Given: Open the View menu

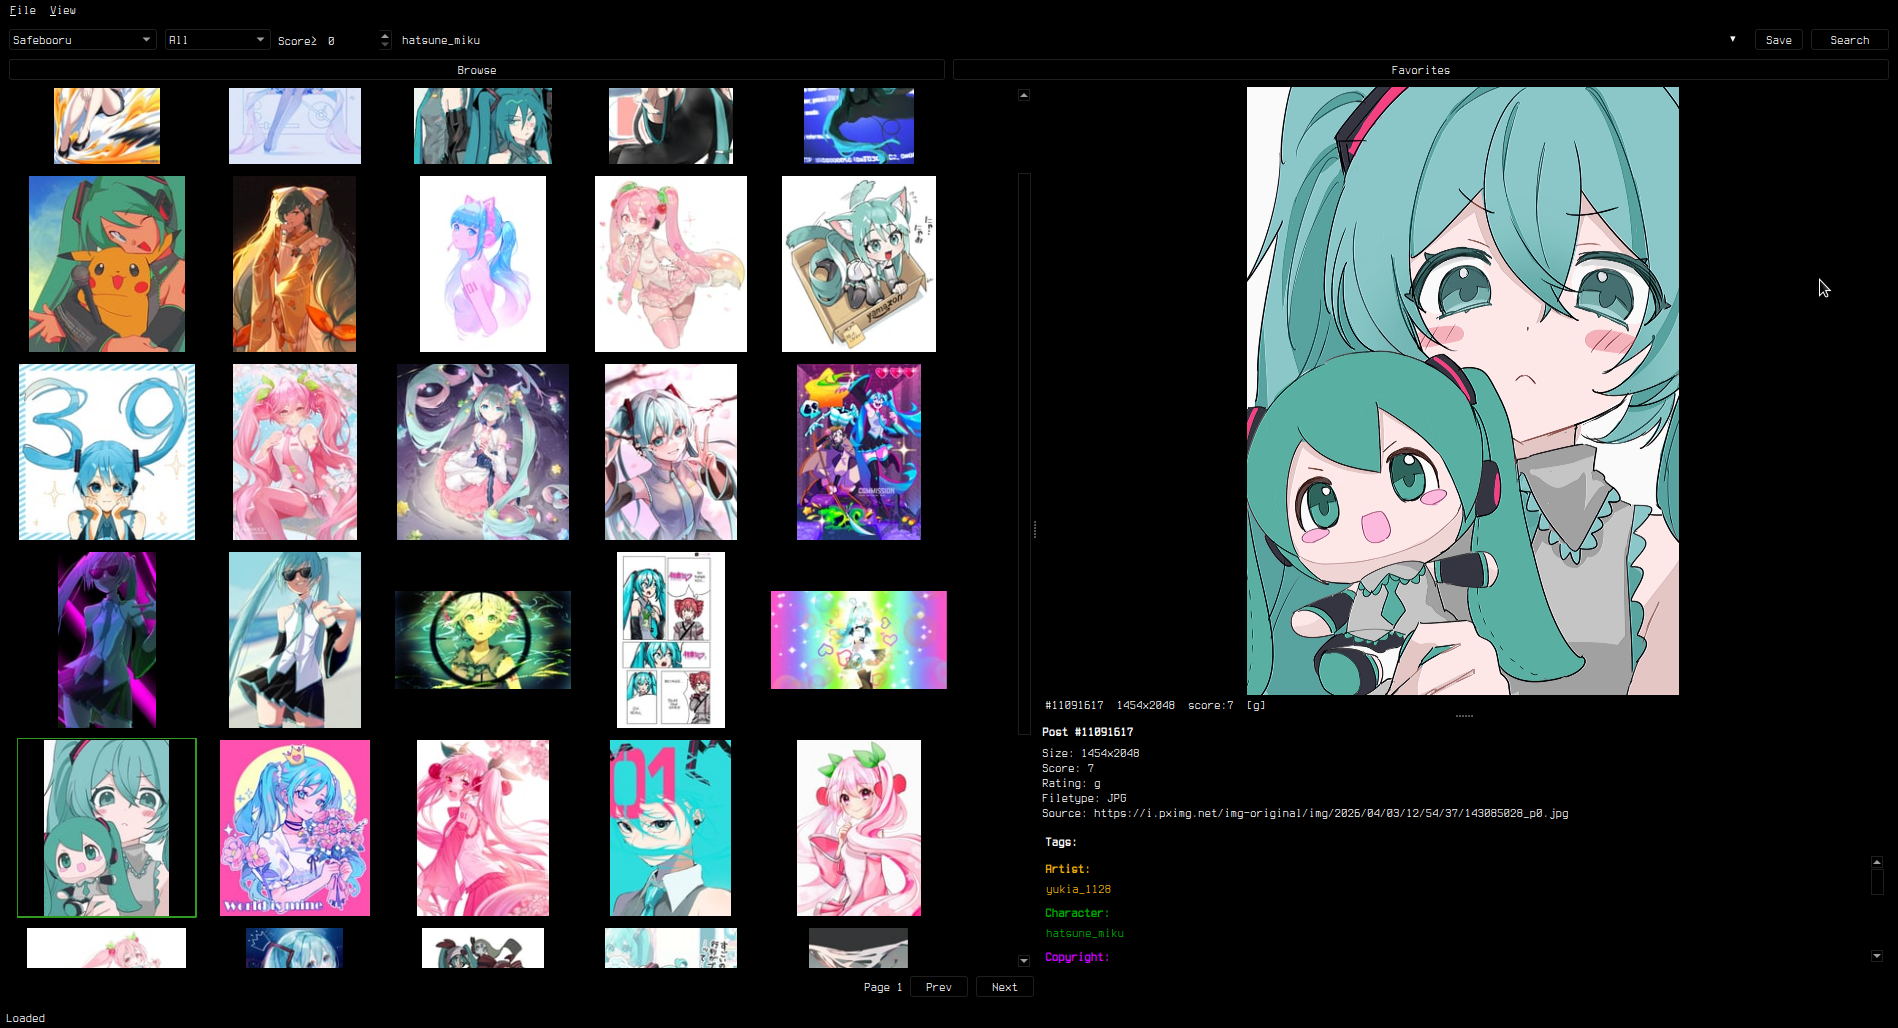Looking at the screenshot, I should pyautogui.click(x=63, y=10).
